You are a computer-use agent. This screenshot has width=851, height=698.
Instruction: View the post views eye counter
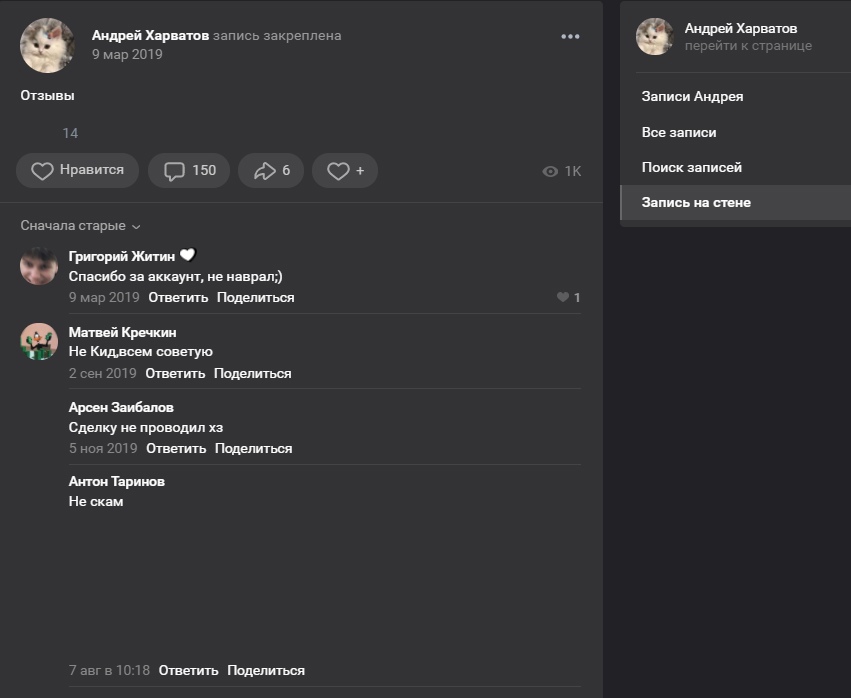click(561, 171)
